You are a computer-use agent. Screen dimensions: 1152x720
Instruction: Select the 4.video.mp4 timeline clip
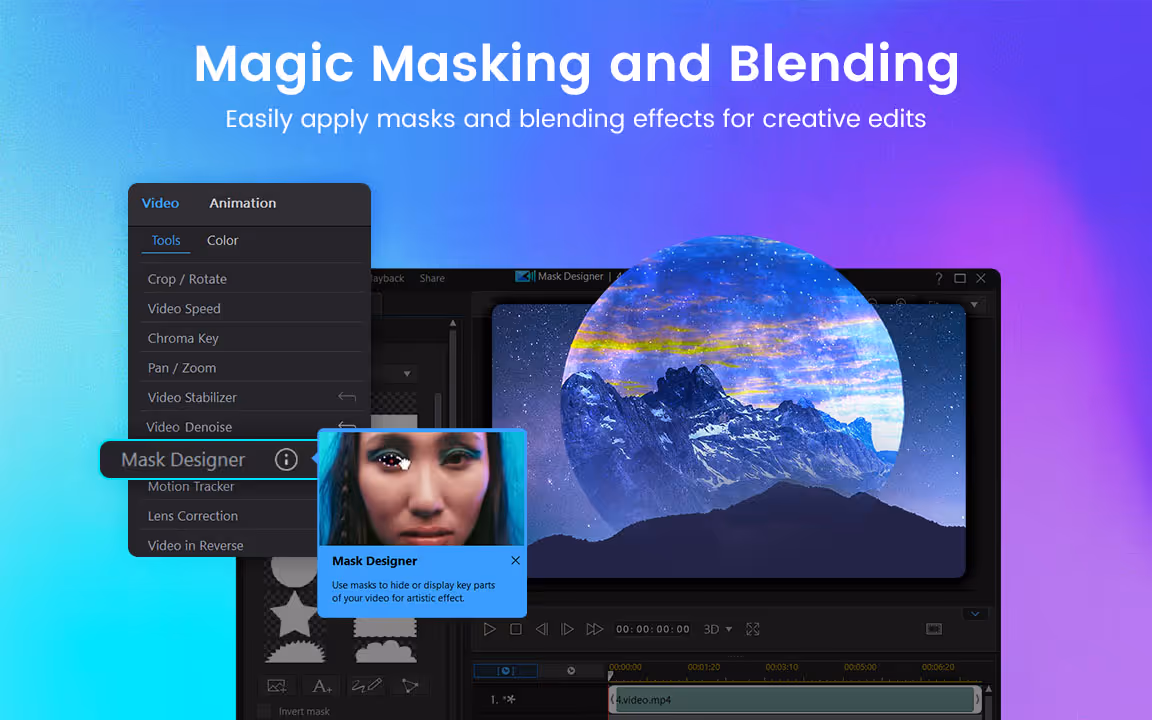pos(795,699)
